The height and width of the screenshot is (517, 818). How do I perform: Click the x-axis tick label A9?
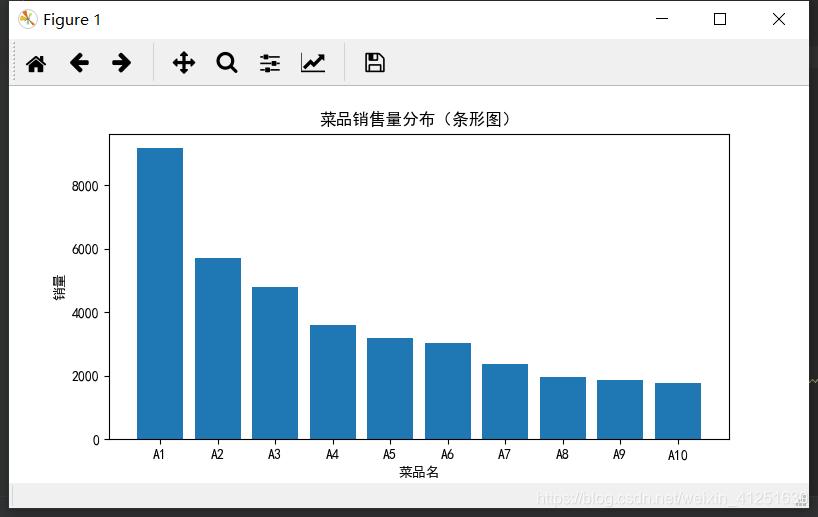tap(619, 454)
